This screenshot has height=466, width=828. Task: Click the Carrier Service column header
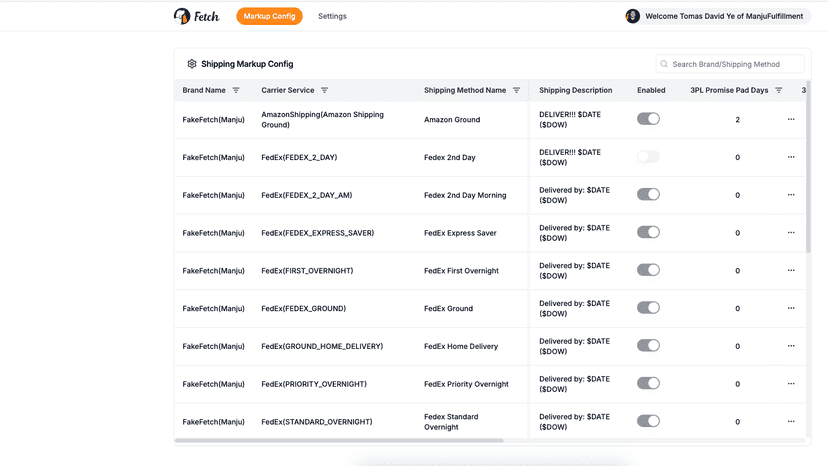[x=288, y=90]
